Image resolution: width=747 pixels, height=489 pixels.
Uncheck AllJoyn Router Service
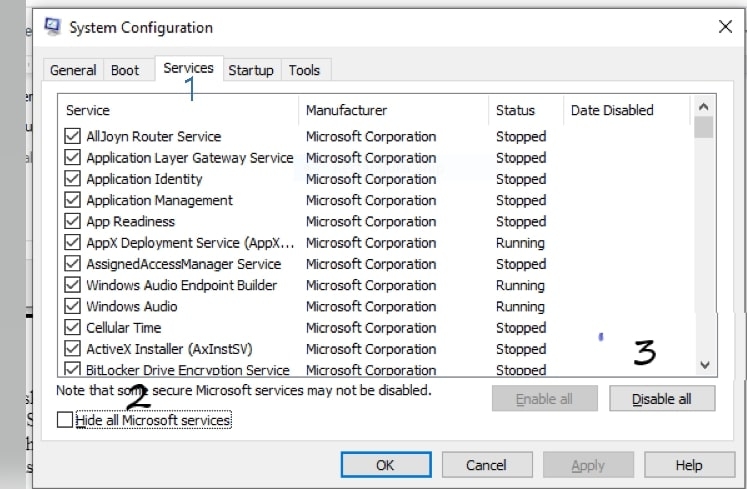[72, 136]
